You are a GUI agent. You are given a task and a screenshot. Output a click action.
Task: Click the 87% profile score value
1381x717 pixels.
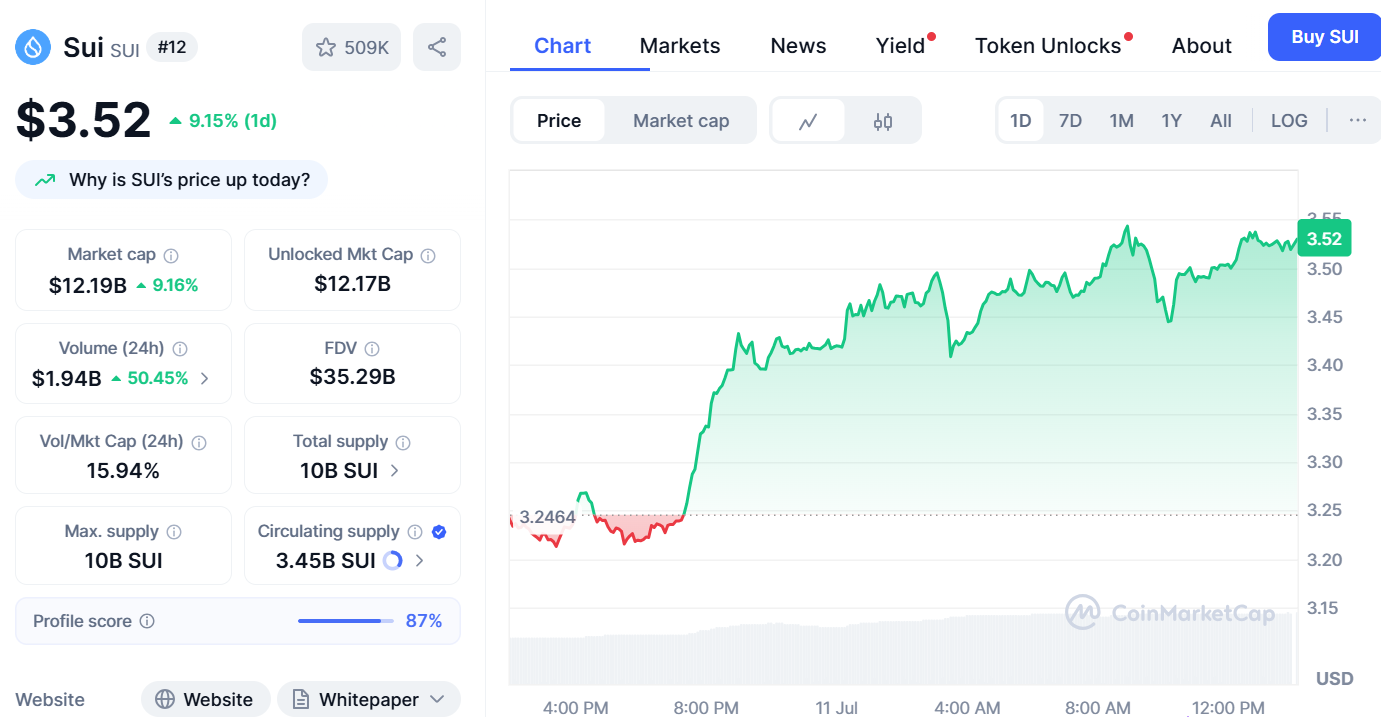click(424, 621)
